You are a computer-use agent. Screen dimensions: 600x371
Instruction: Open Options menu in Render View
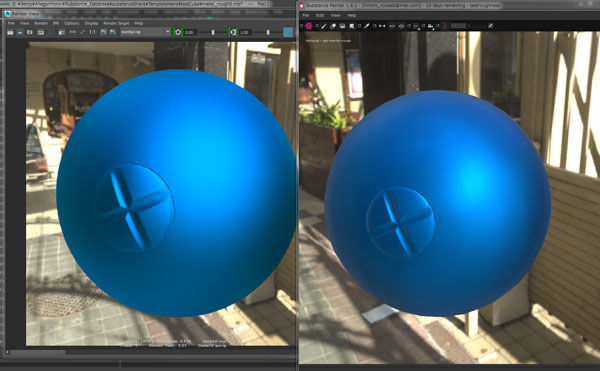tap(72, 23)
